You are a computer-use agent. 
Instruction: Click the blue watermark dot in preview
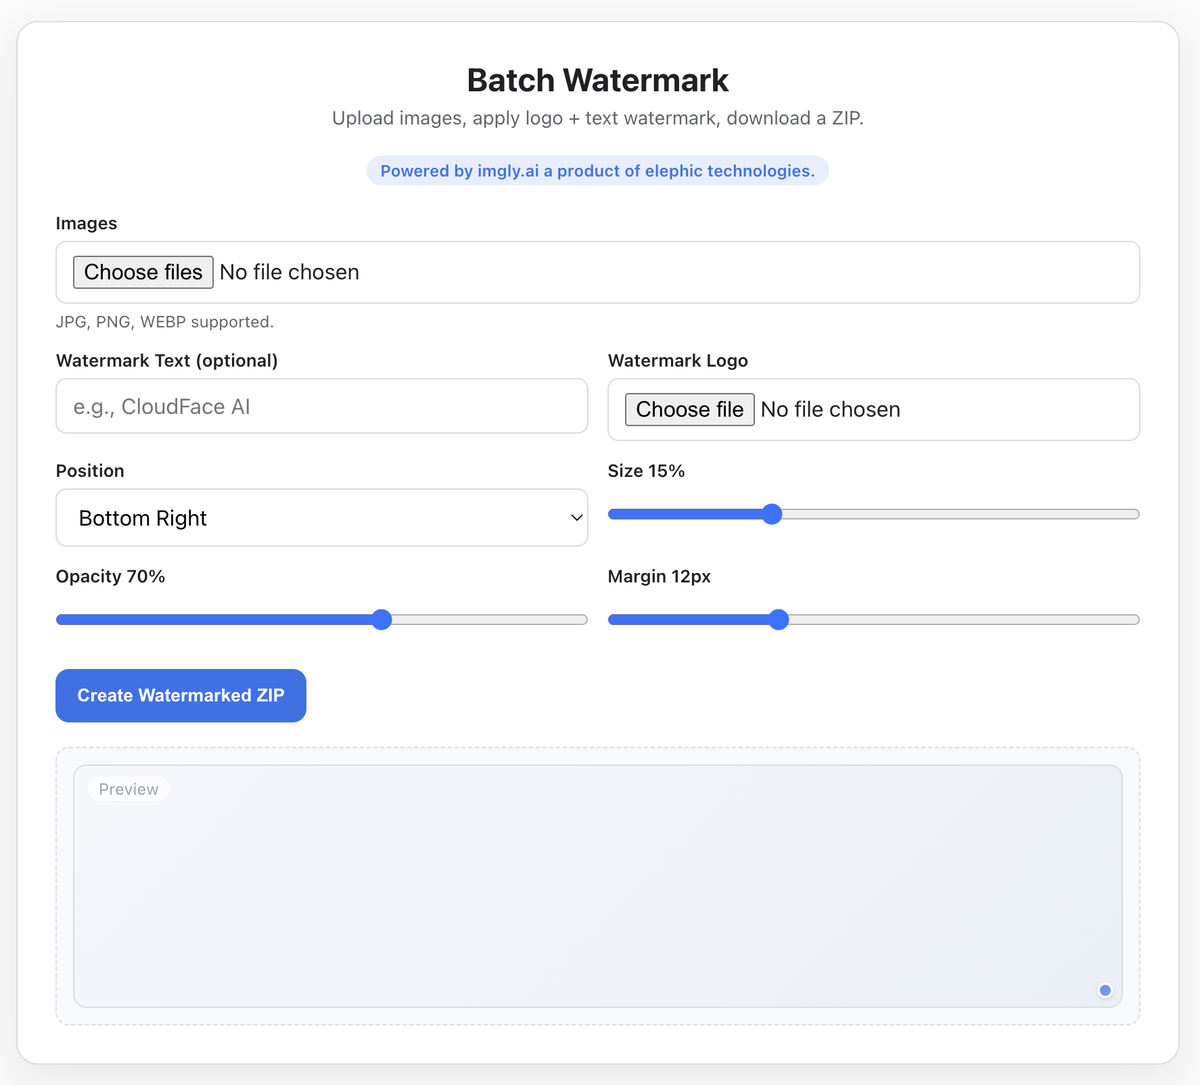point(1105,990)
